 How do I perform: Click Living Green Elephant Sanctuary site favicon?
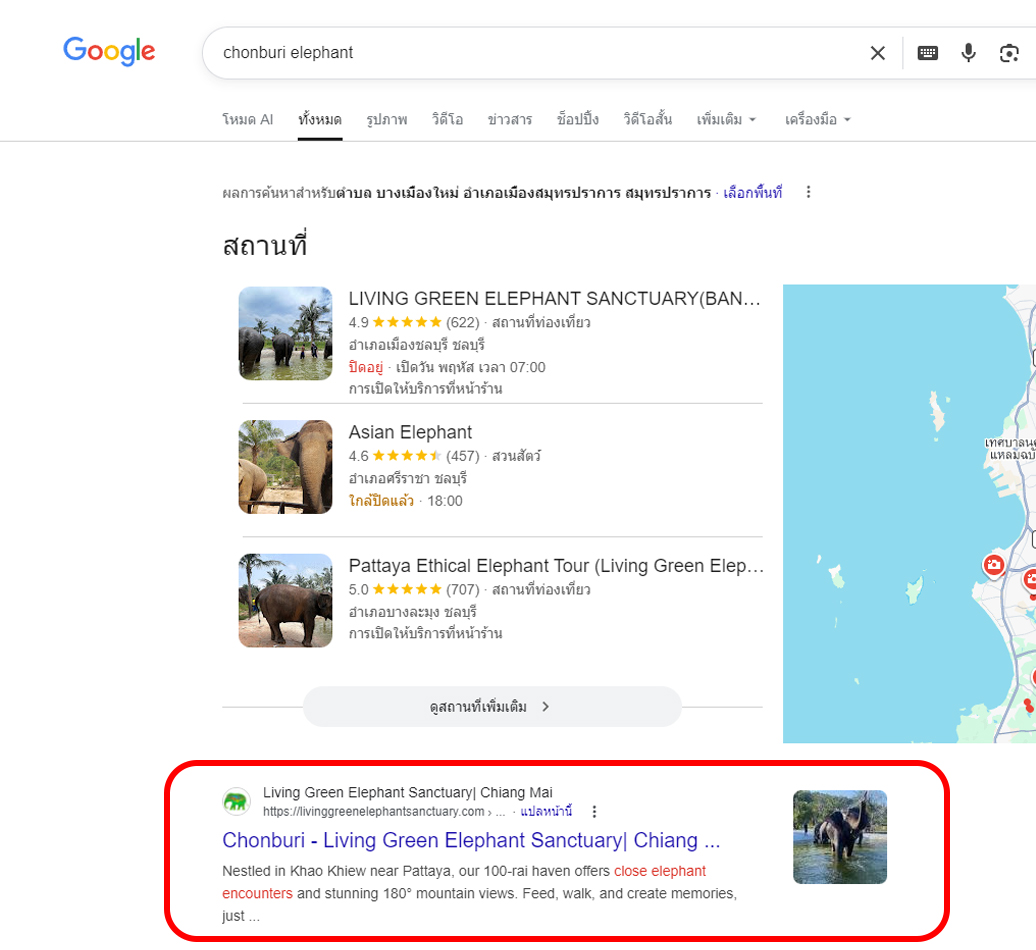pyautogui.click(x=237, y=802)
